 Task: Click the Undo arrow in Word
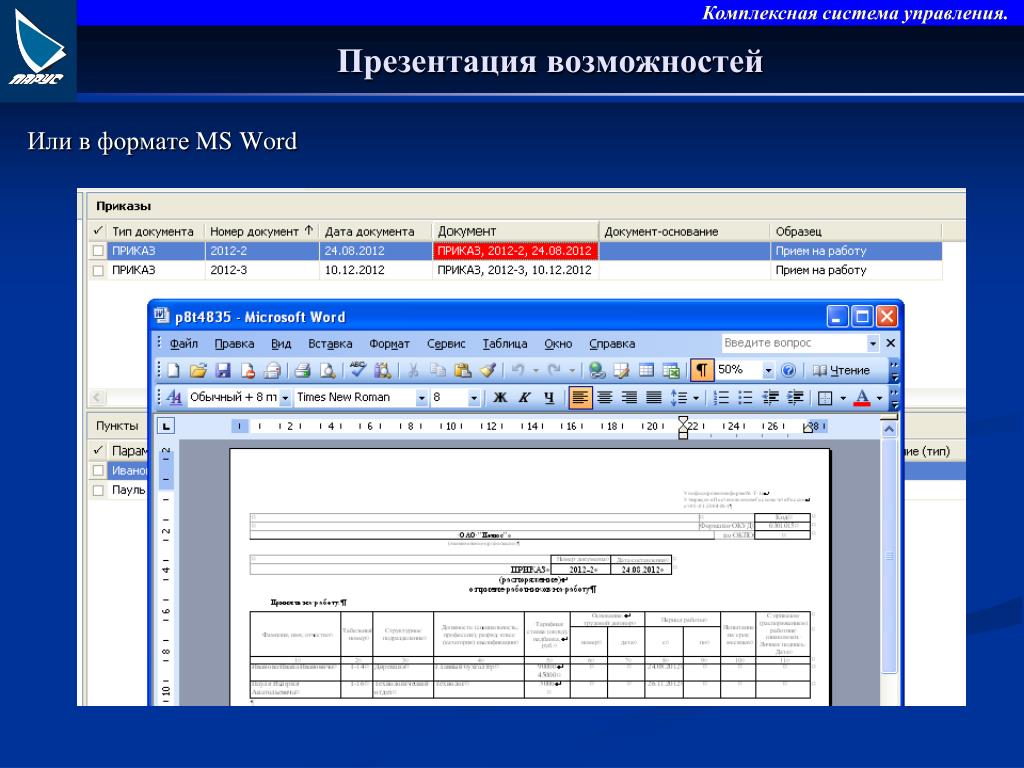518,370
